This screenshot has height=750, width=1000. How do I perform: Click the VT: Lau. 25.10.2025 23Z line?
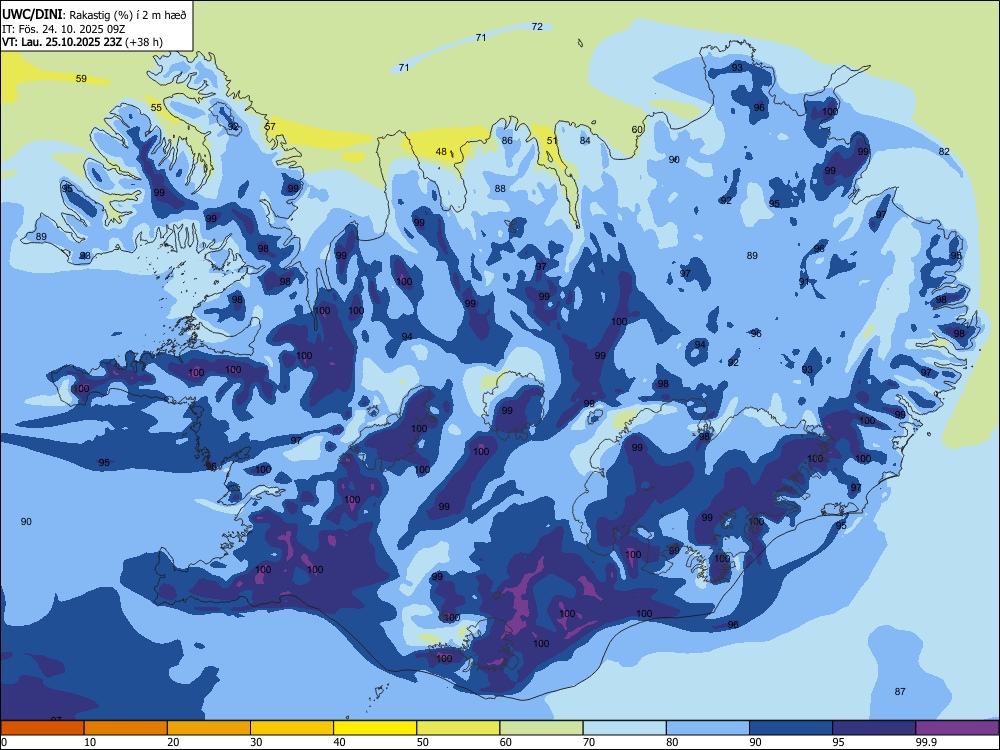(82, 42)
